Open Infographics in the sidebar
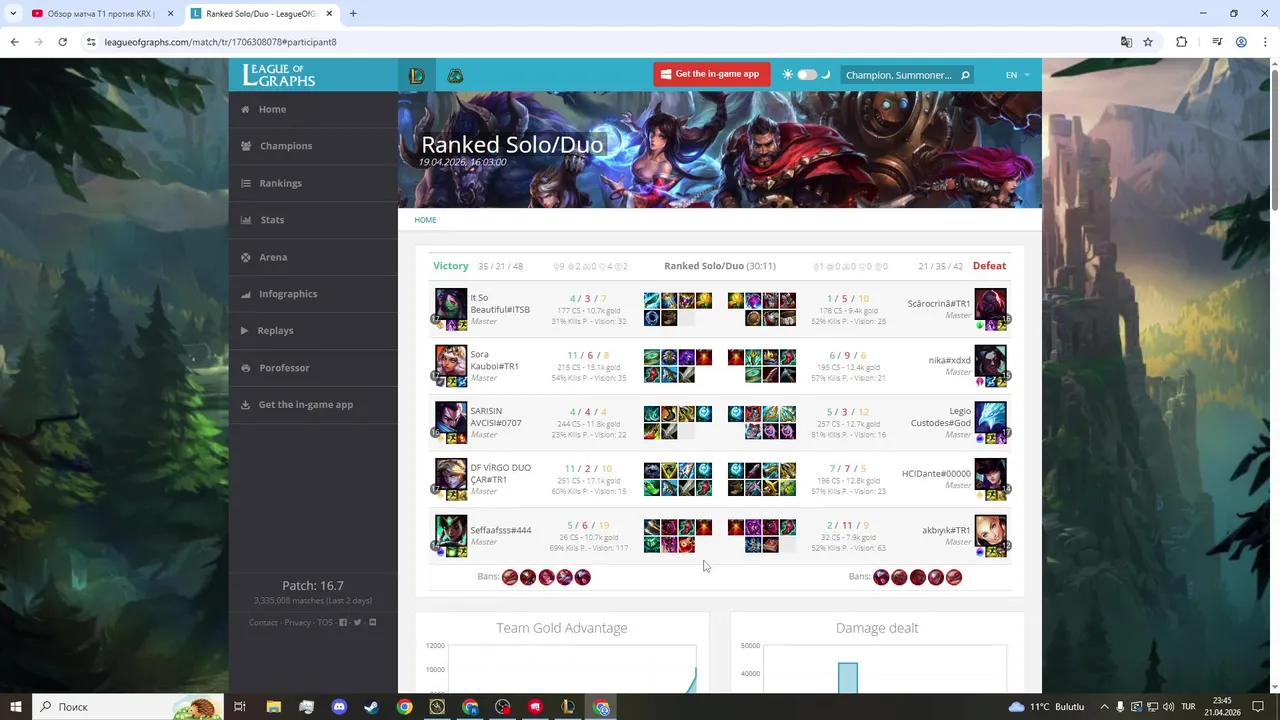Image resolution: width=1280 pixels, height=720 pixels. click(313, 294)
